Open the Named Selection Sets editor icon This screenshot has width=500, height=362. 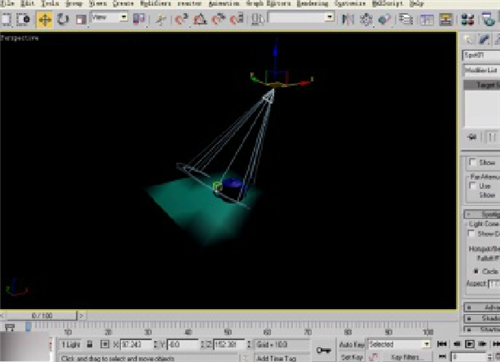click(x=258, y=19)
